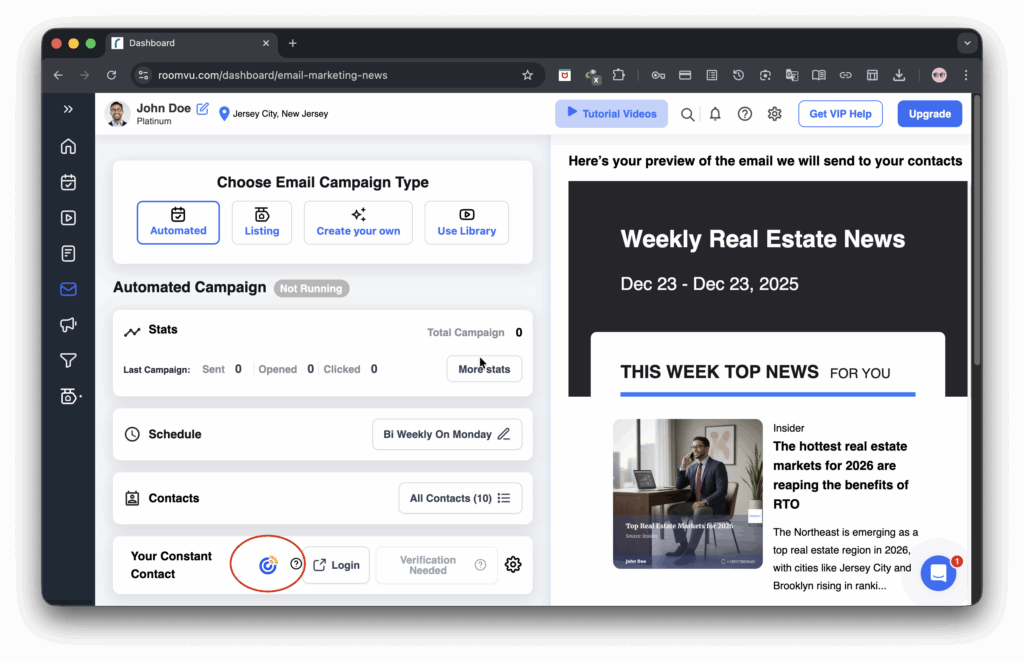Open the megaphone ads icon in sidebar
1024x661 pixels.
pos(68,325)
